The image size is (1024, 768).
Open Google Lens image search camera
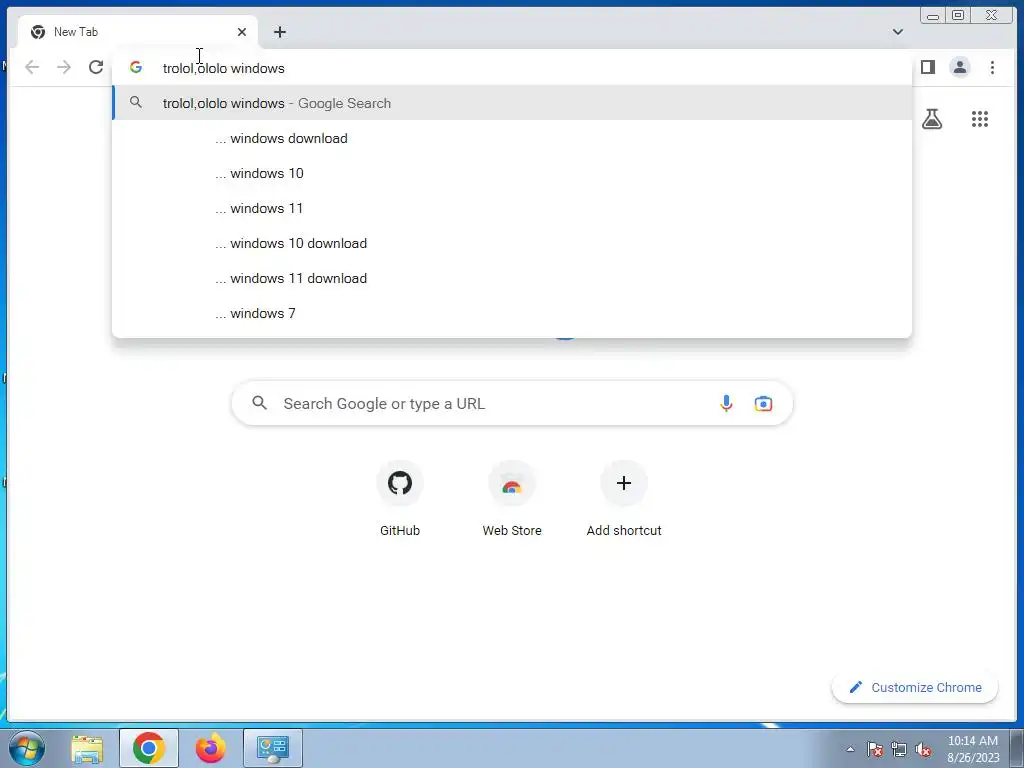[763, 404]
